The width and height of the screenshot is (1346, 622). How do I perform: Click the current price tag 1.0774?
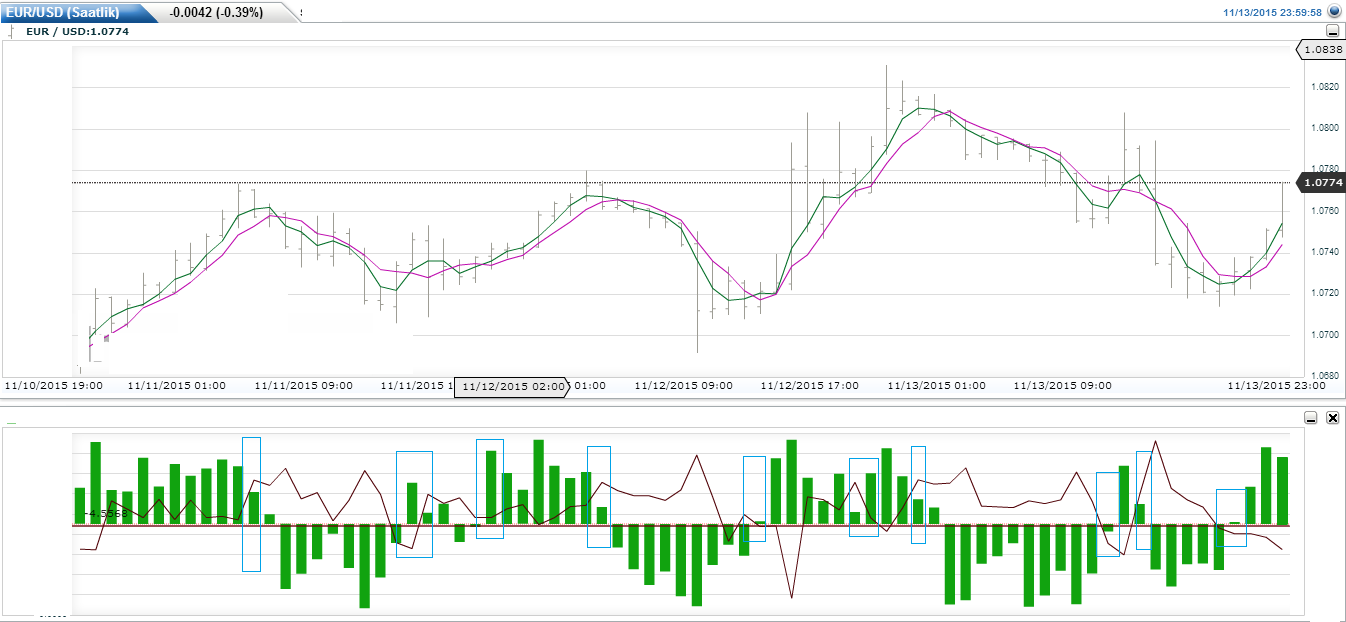tap(1320, 182)
